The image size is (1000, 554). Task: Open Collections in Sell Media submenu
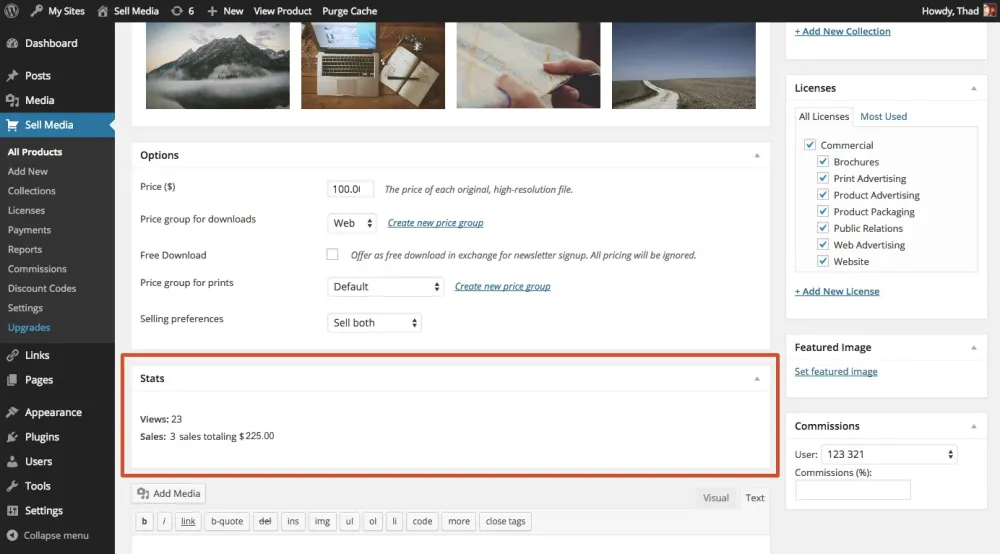32,191
